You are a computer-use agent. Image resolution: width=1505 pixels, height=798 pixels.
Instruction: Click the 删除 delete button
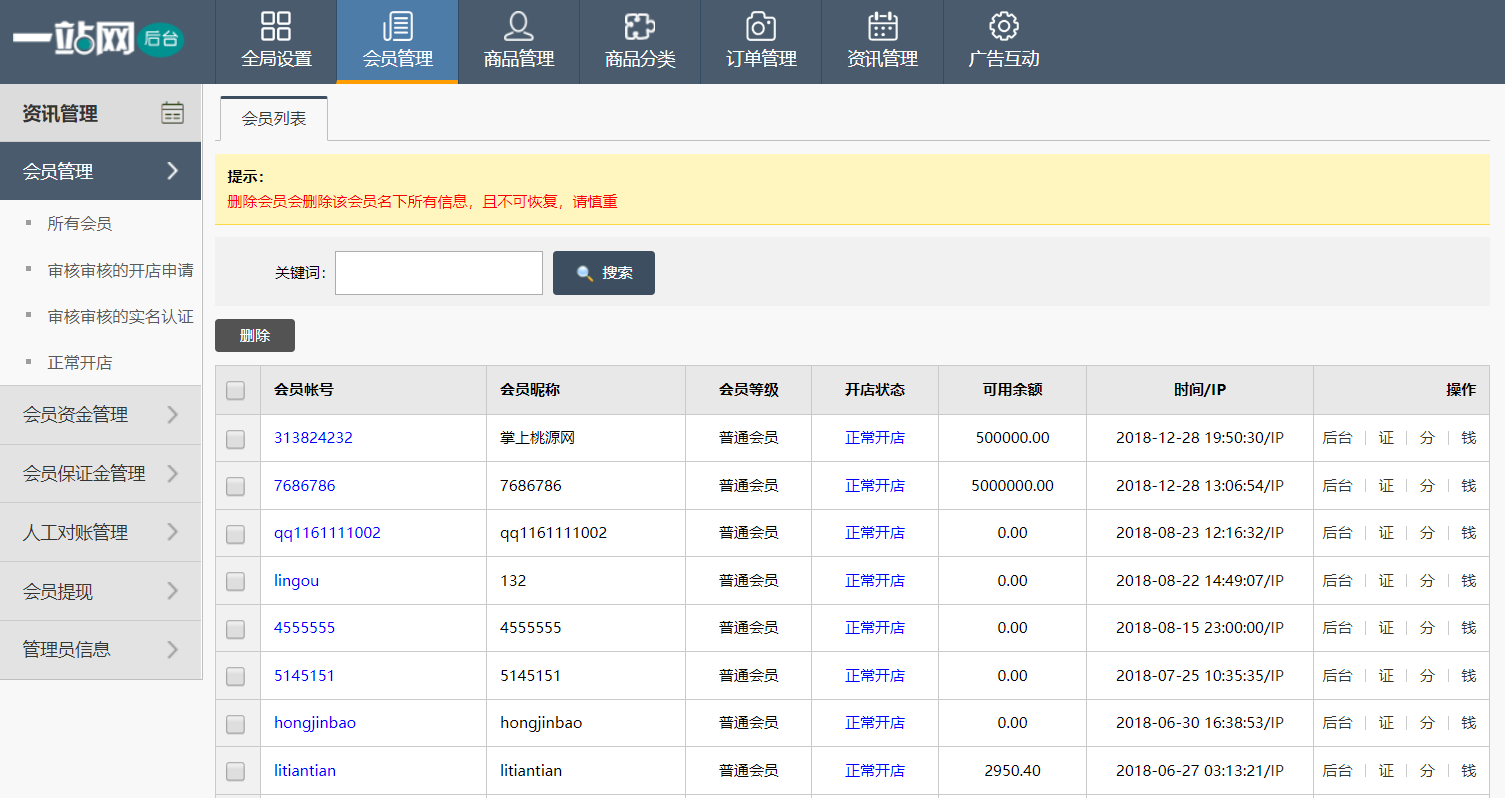click(x=255, y=336)
